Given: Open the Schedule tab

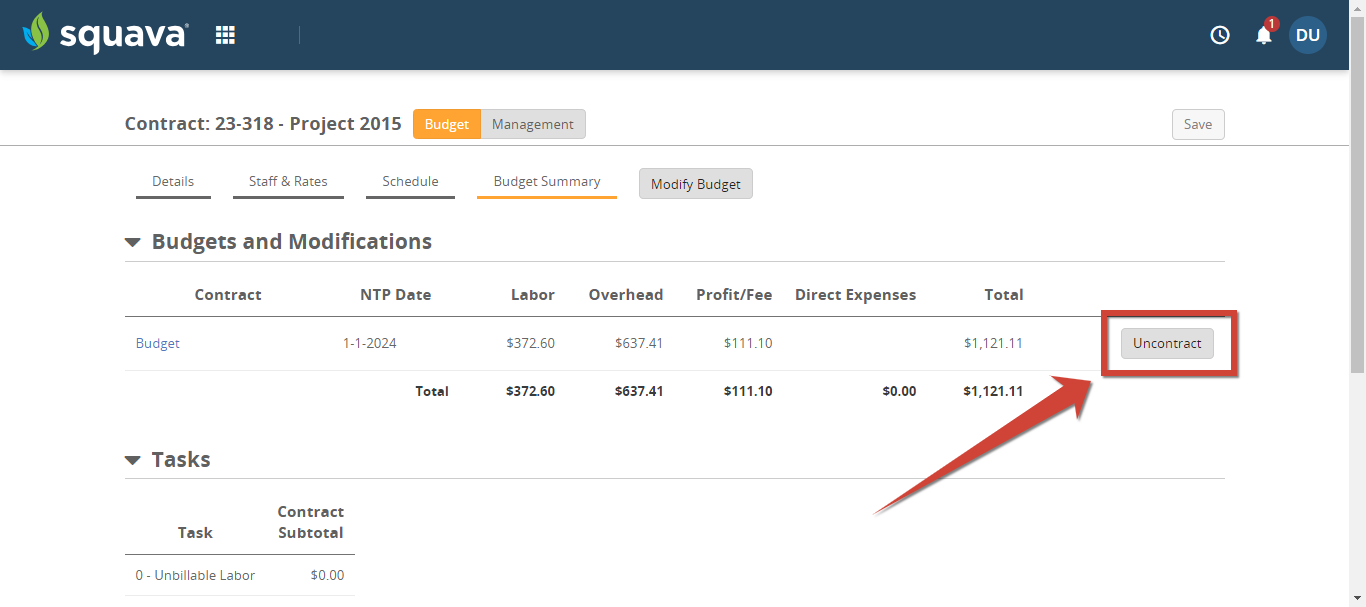Looking at the screenshot, I should [410, 181].
